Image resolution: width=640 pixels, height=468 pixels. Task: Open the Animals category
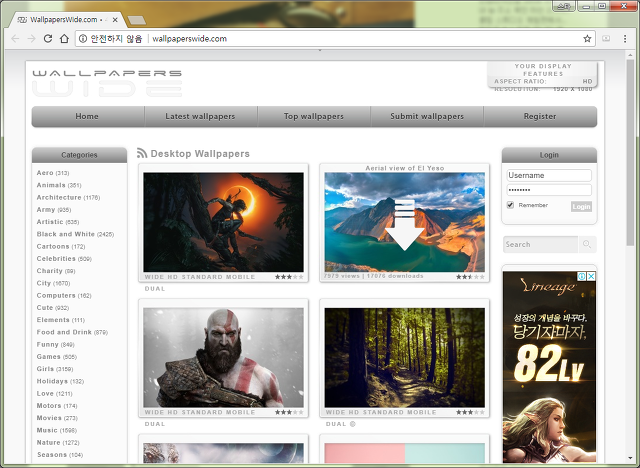(59, 185)
